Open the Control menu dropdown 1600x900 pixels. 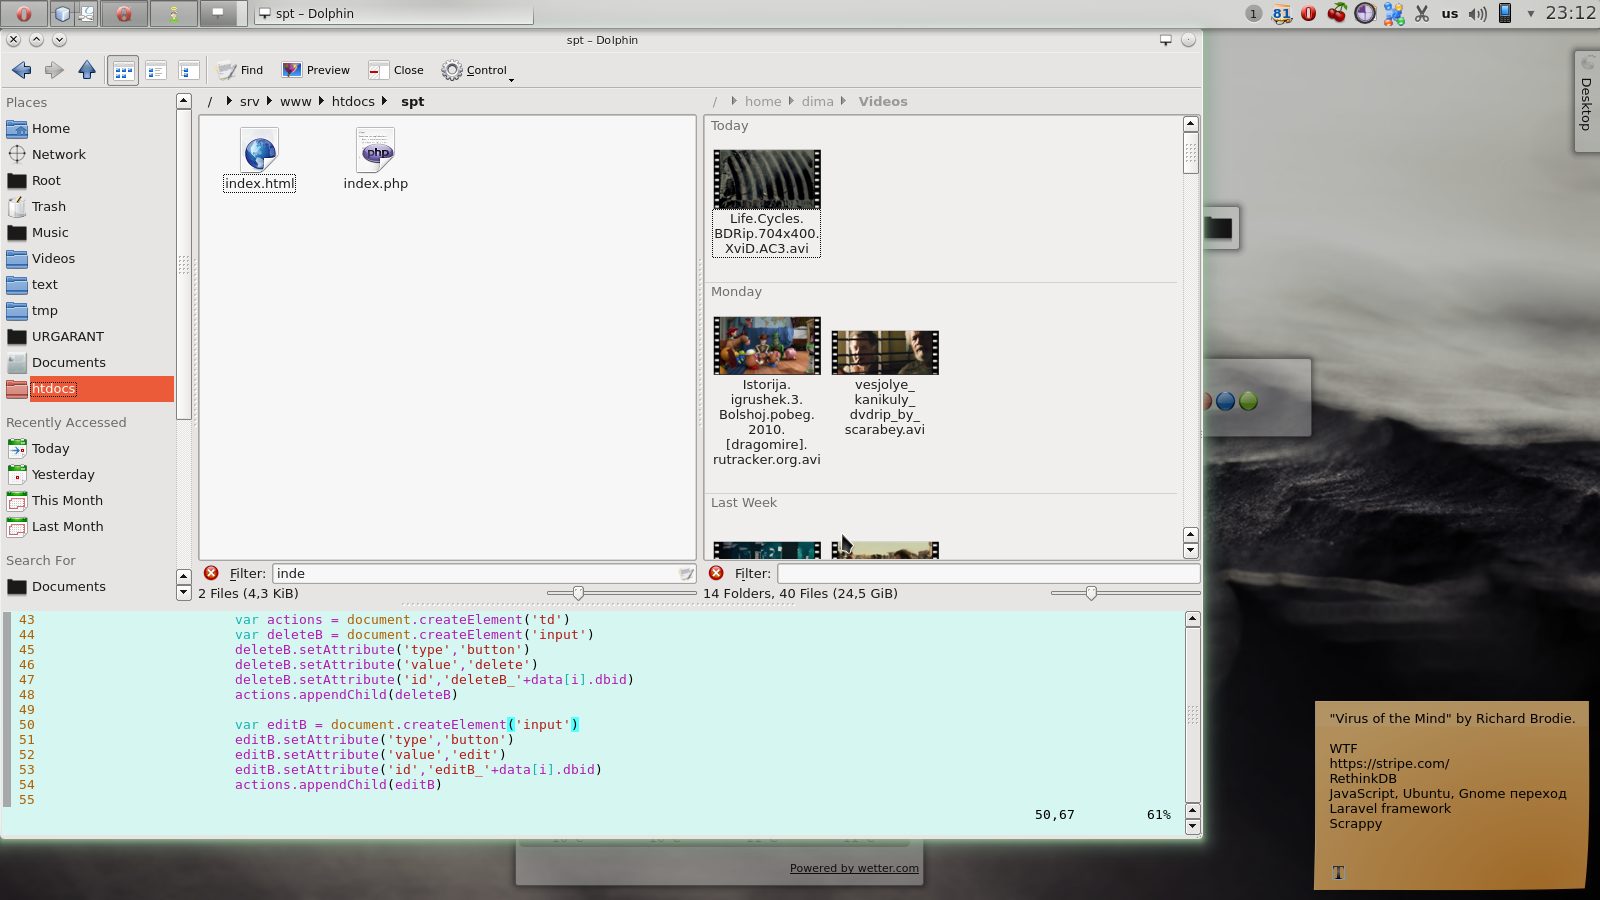pyautogui.click(x=477, y=70)
